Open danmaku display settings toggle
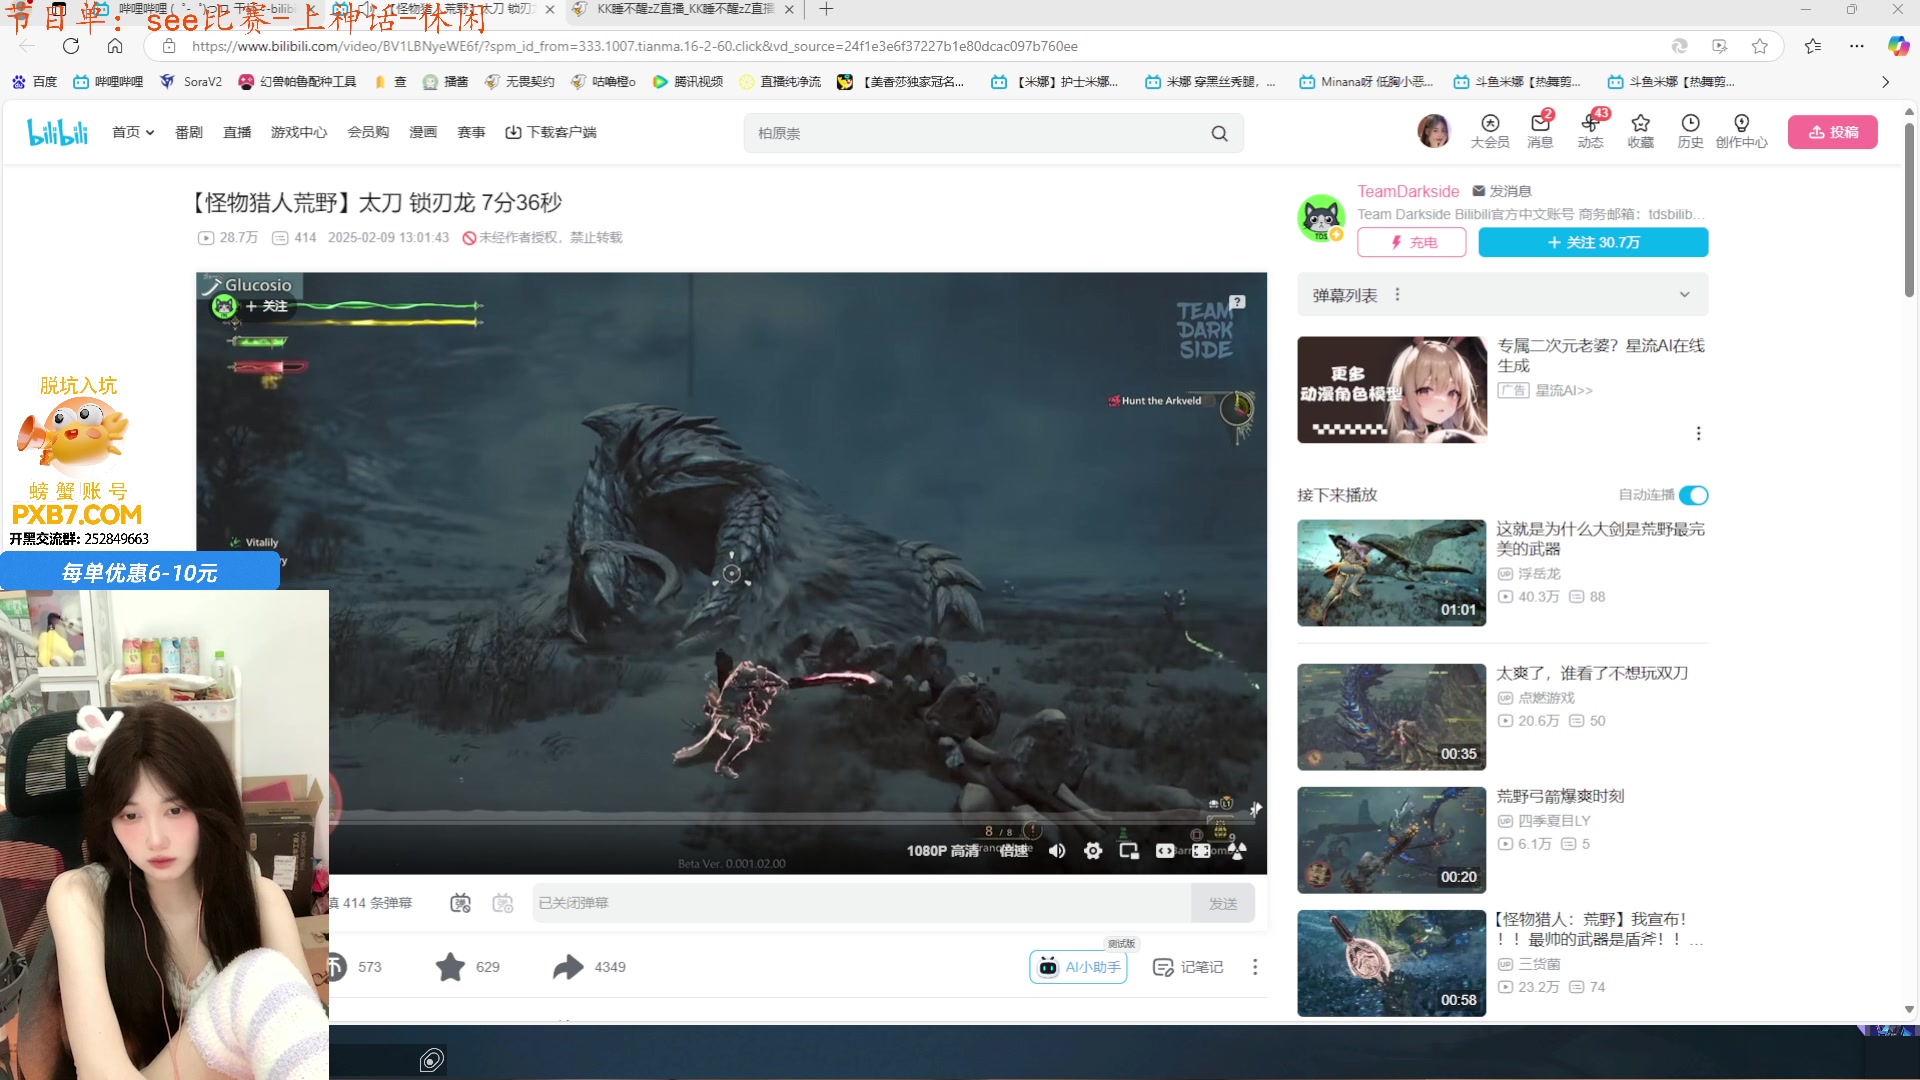Image resolution: width=1920 pixels, height=1080 pixels. tap(503, 903)
